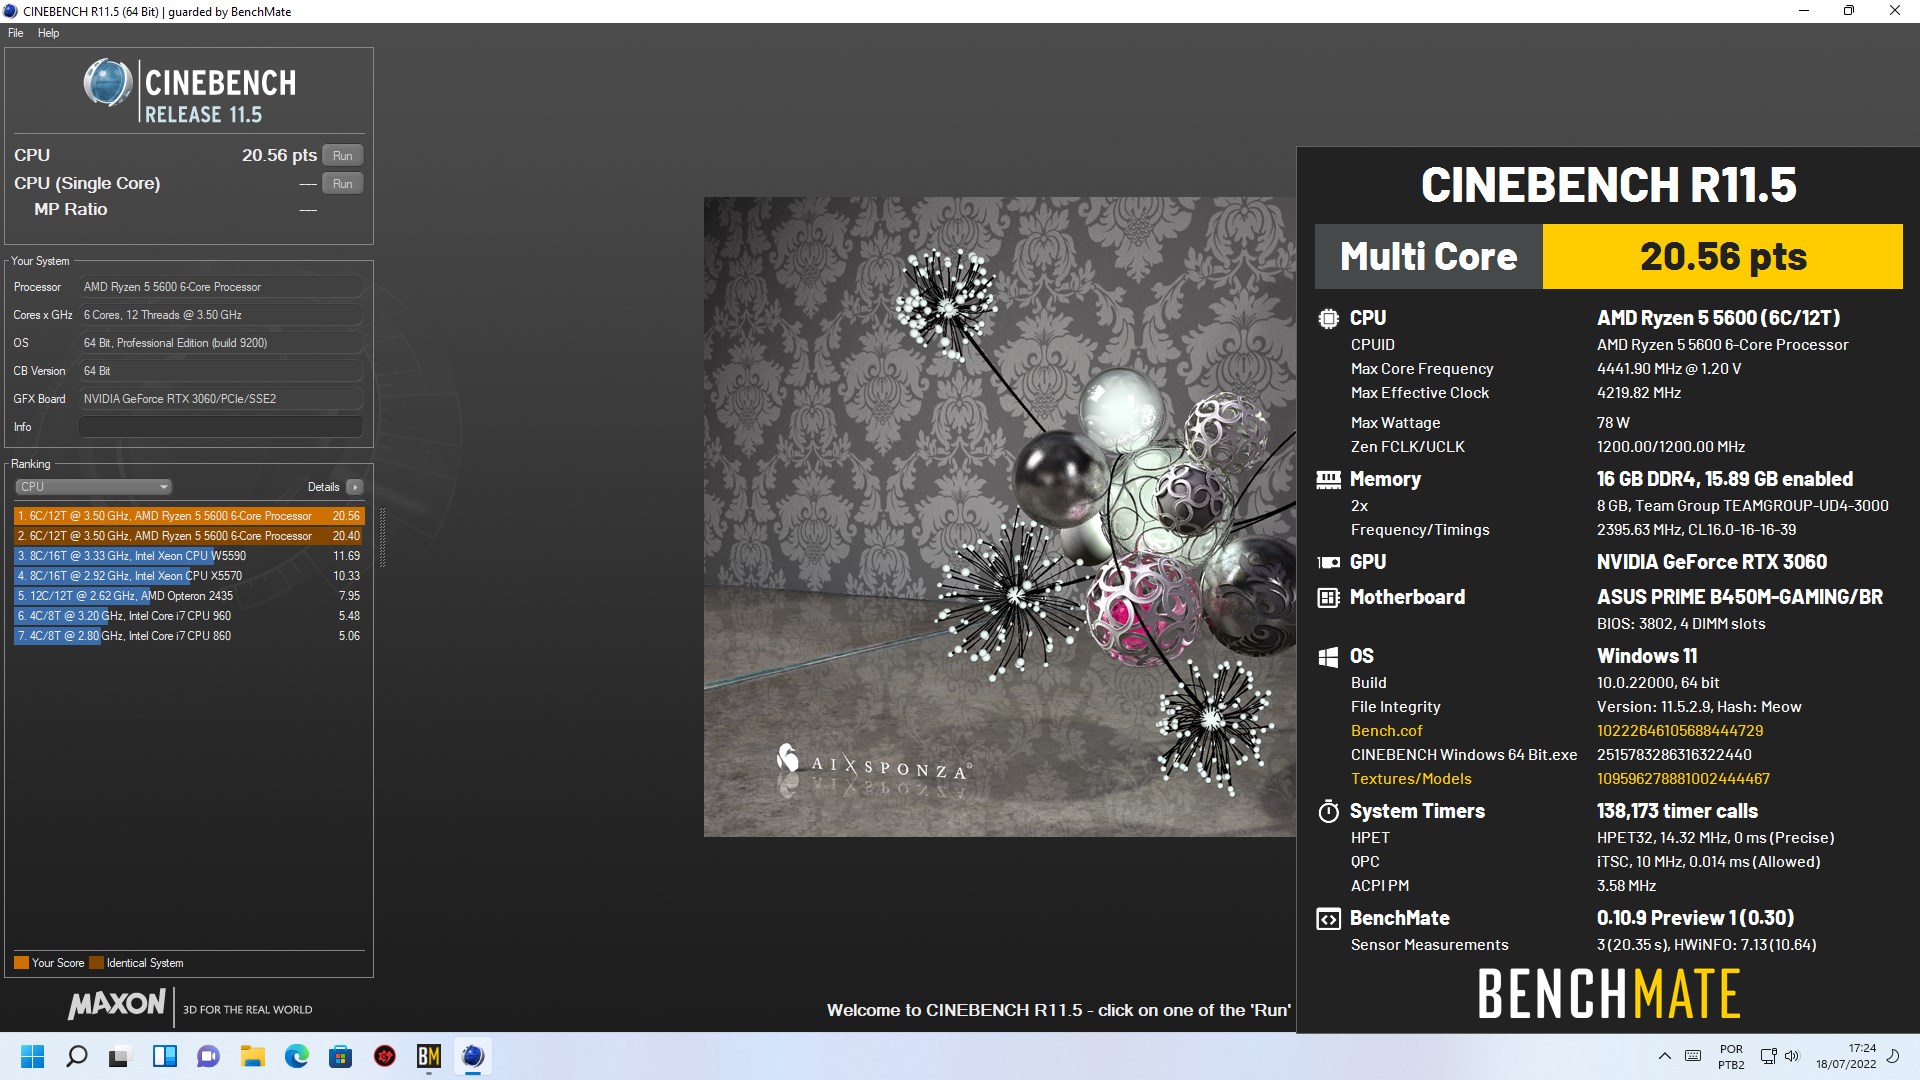Click the Textures/Models hash value

[1683, 779]
